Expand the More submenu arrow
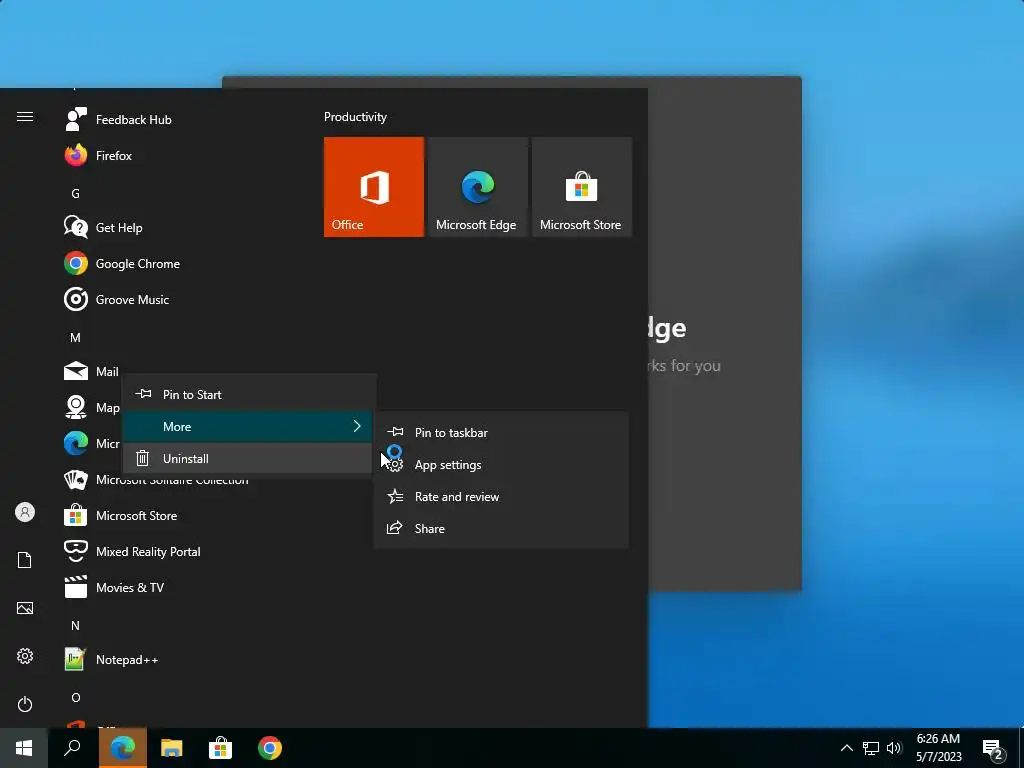The width and height of the screenshot is (1024, 768). pyautogui.click(x=357, y=426)
